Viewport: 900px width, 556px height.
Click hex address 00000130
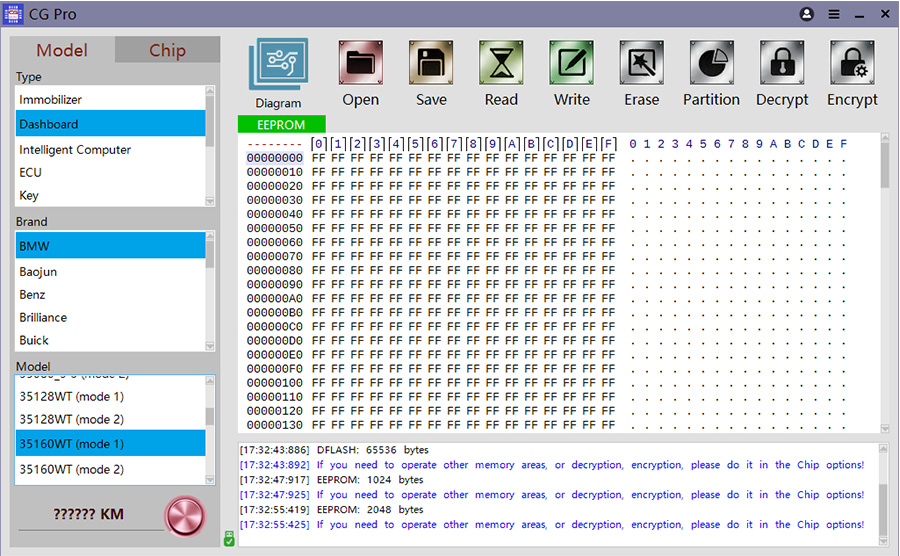[x=275, y=425]
